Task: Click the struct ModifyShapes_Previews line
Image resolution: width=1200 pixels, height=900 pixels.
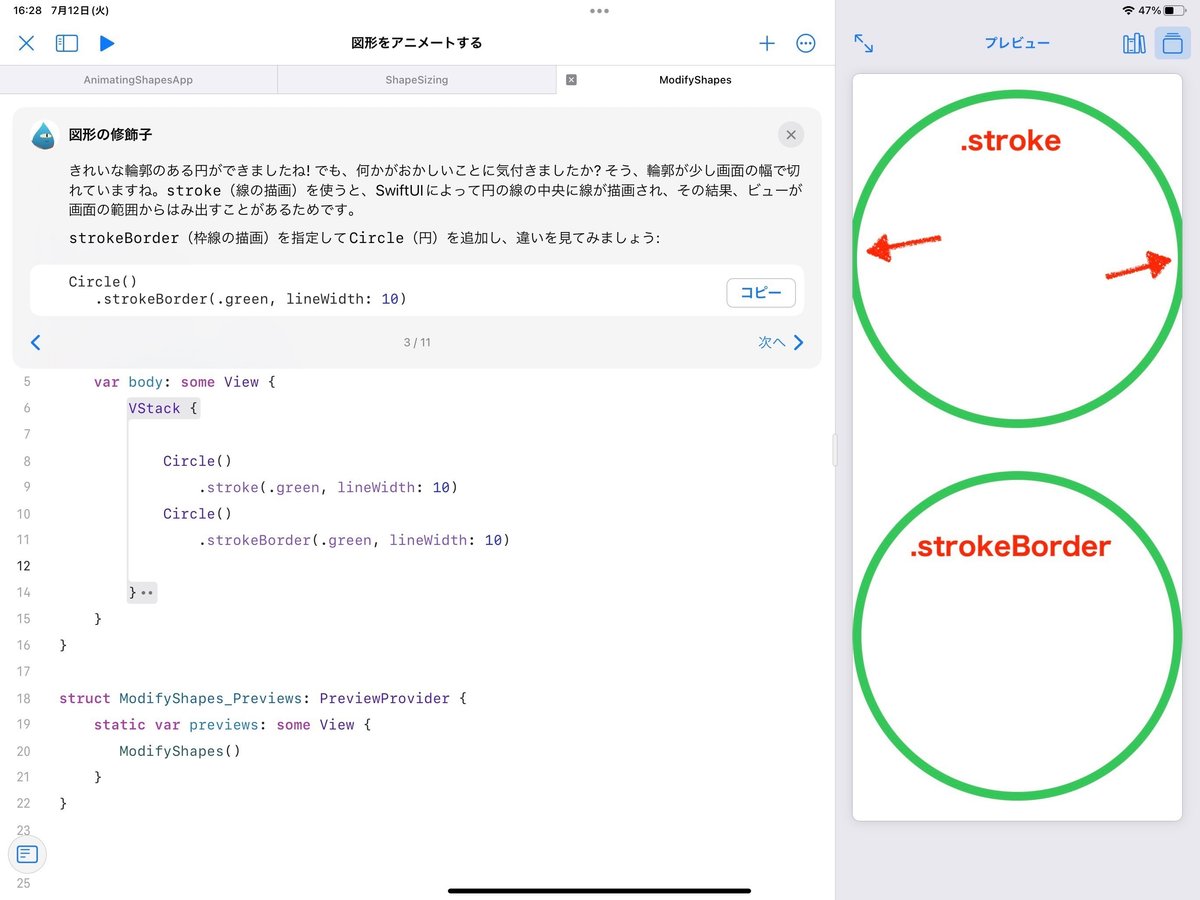Action: (263, 698)
